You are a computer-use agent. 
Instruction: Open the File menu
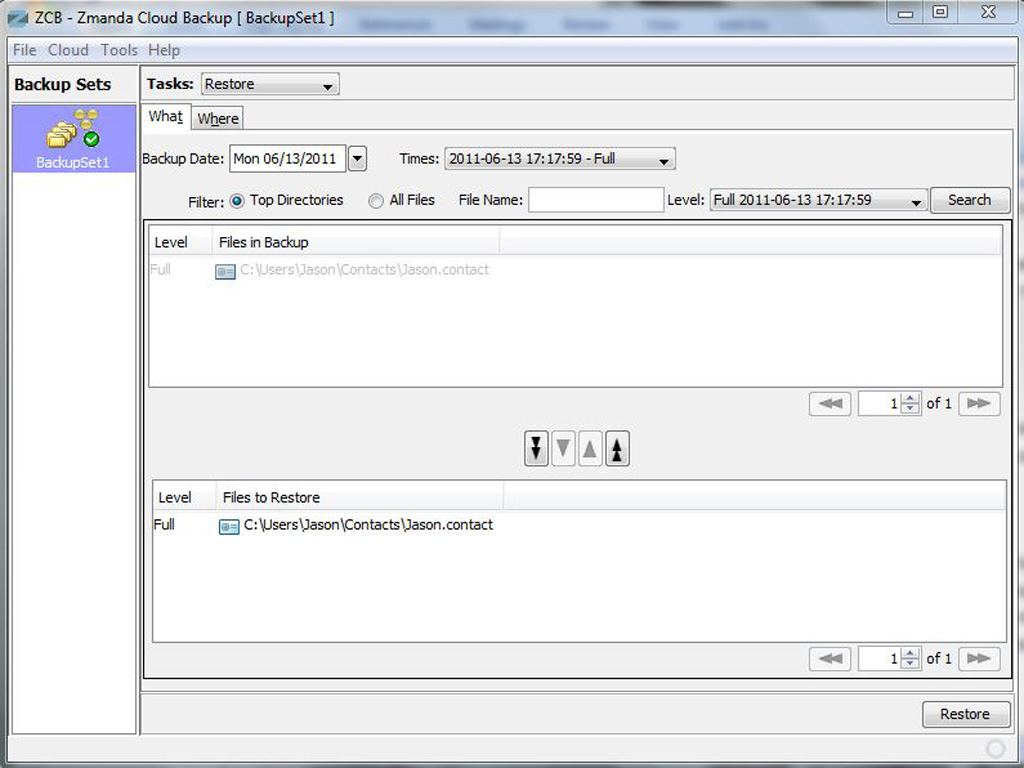25,50
